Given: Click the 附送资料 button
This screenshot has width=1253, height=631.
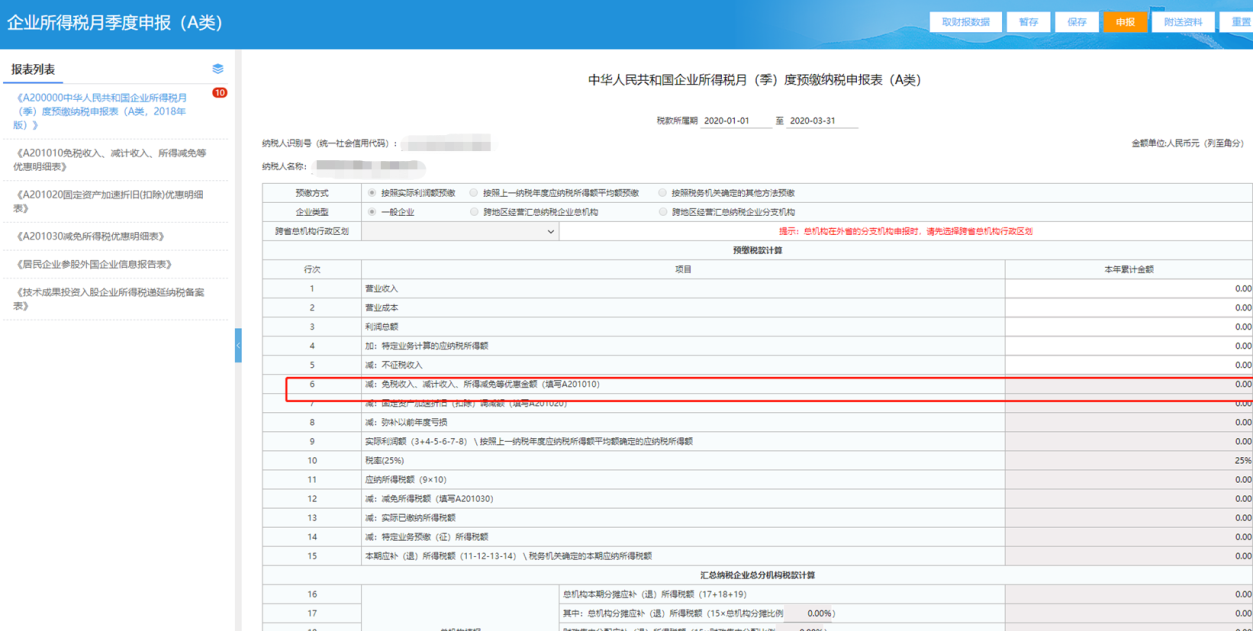Looking at the screenshot, I should click(1183, 22).
